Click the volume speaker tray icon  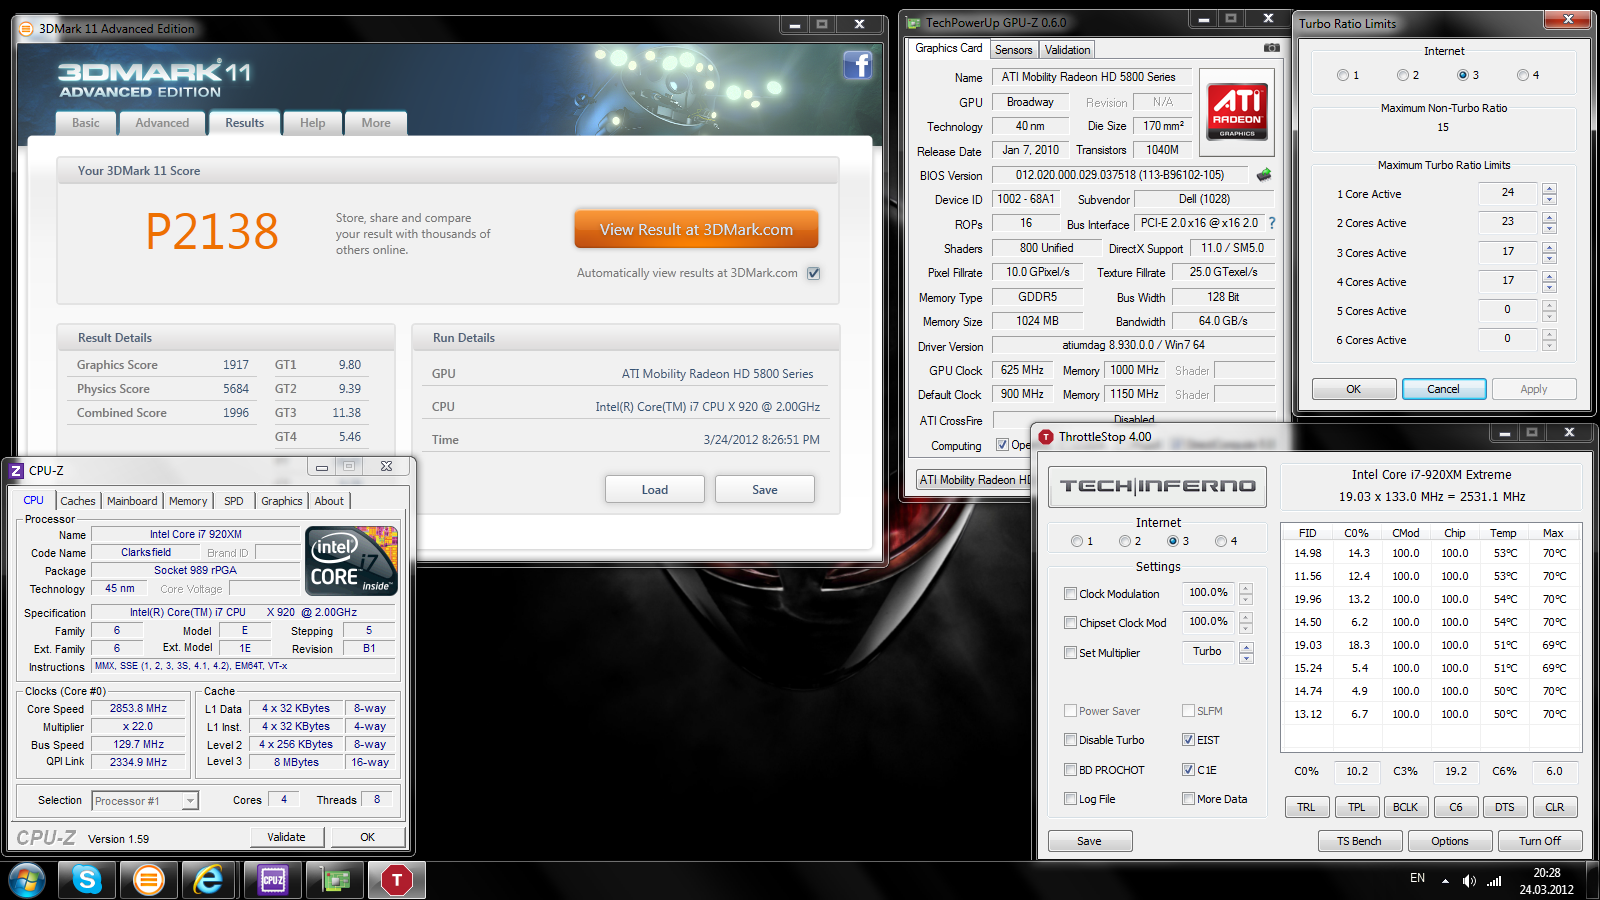(x=1469, y=881)
